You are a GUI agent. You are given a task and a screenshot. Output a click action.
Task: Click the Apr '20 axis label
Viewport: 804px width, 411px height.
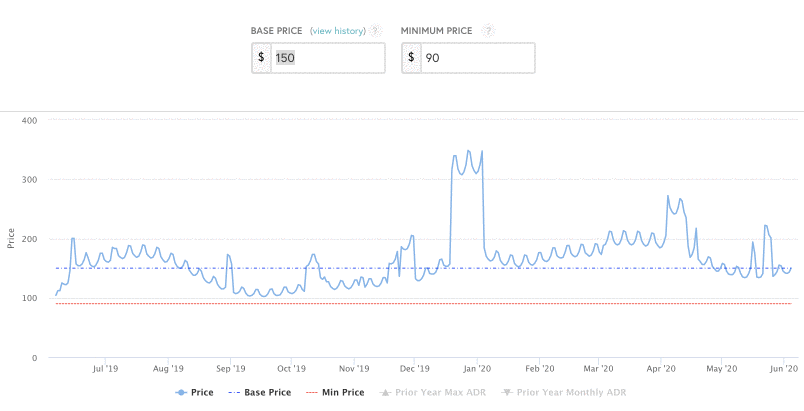pos(661,368)
